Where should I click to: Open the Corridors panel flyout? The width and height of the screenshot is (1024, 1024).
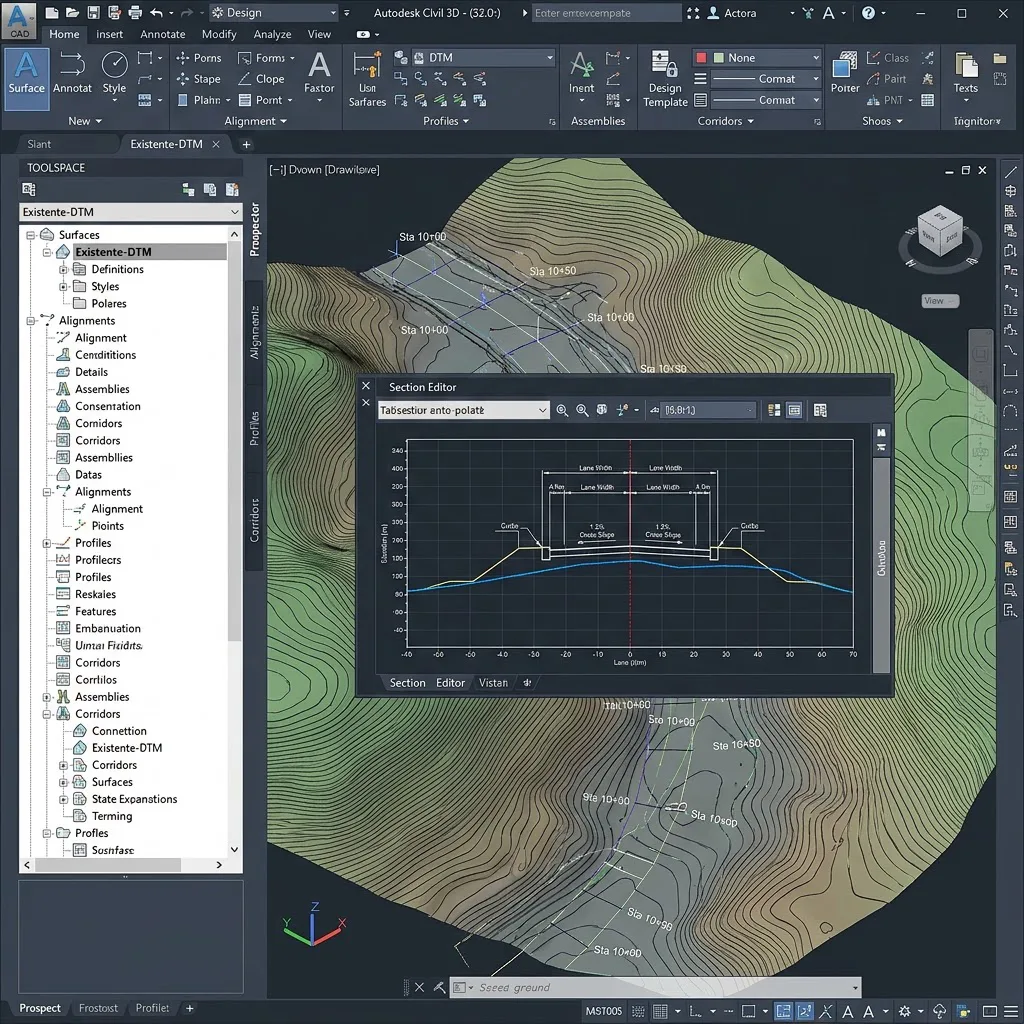(x=725, y=121)
